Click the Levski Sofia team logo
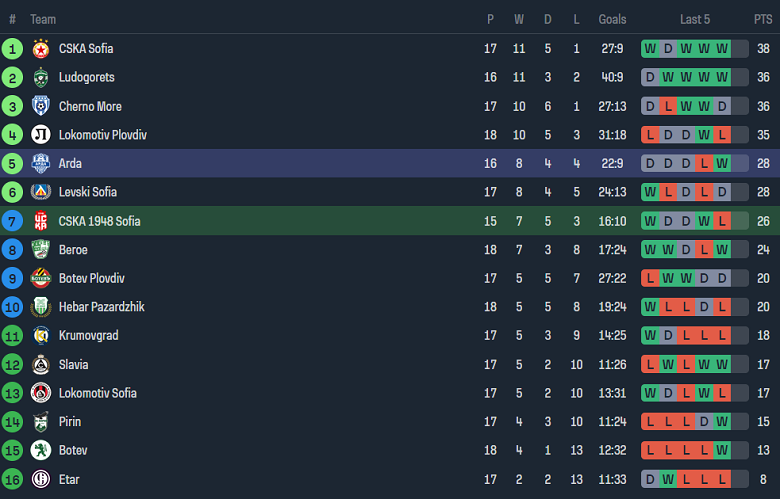 tap(41, 192)
